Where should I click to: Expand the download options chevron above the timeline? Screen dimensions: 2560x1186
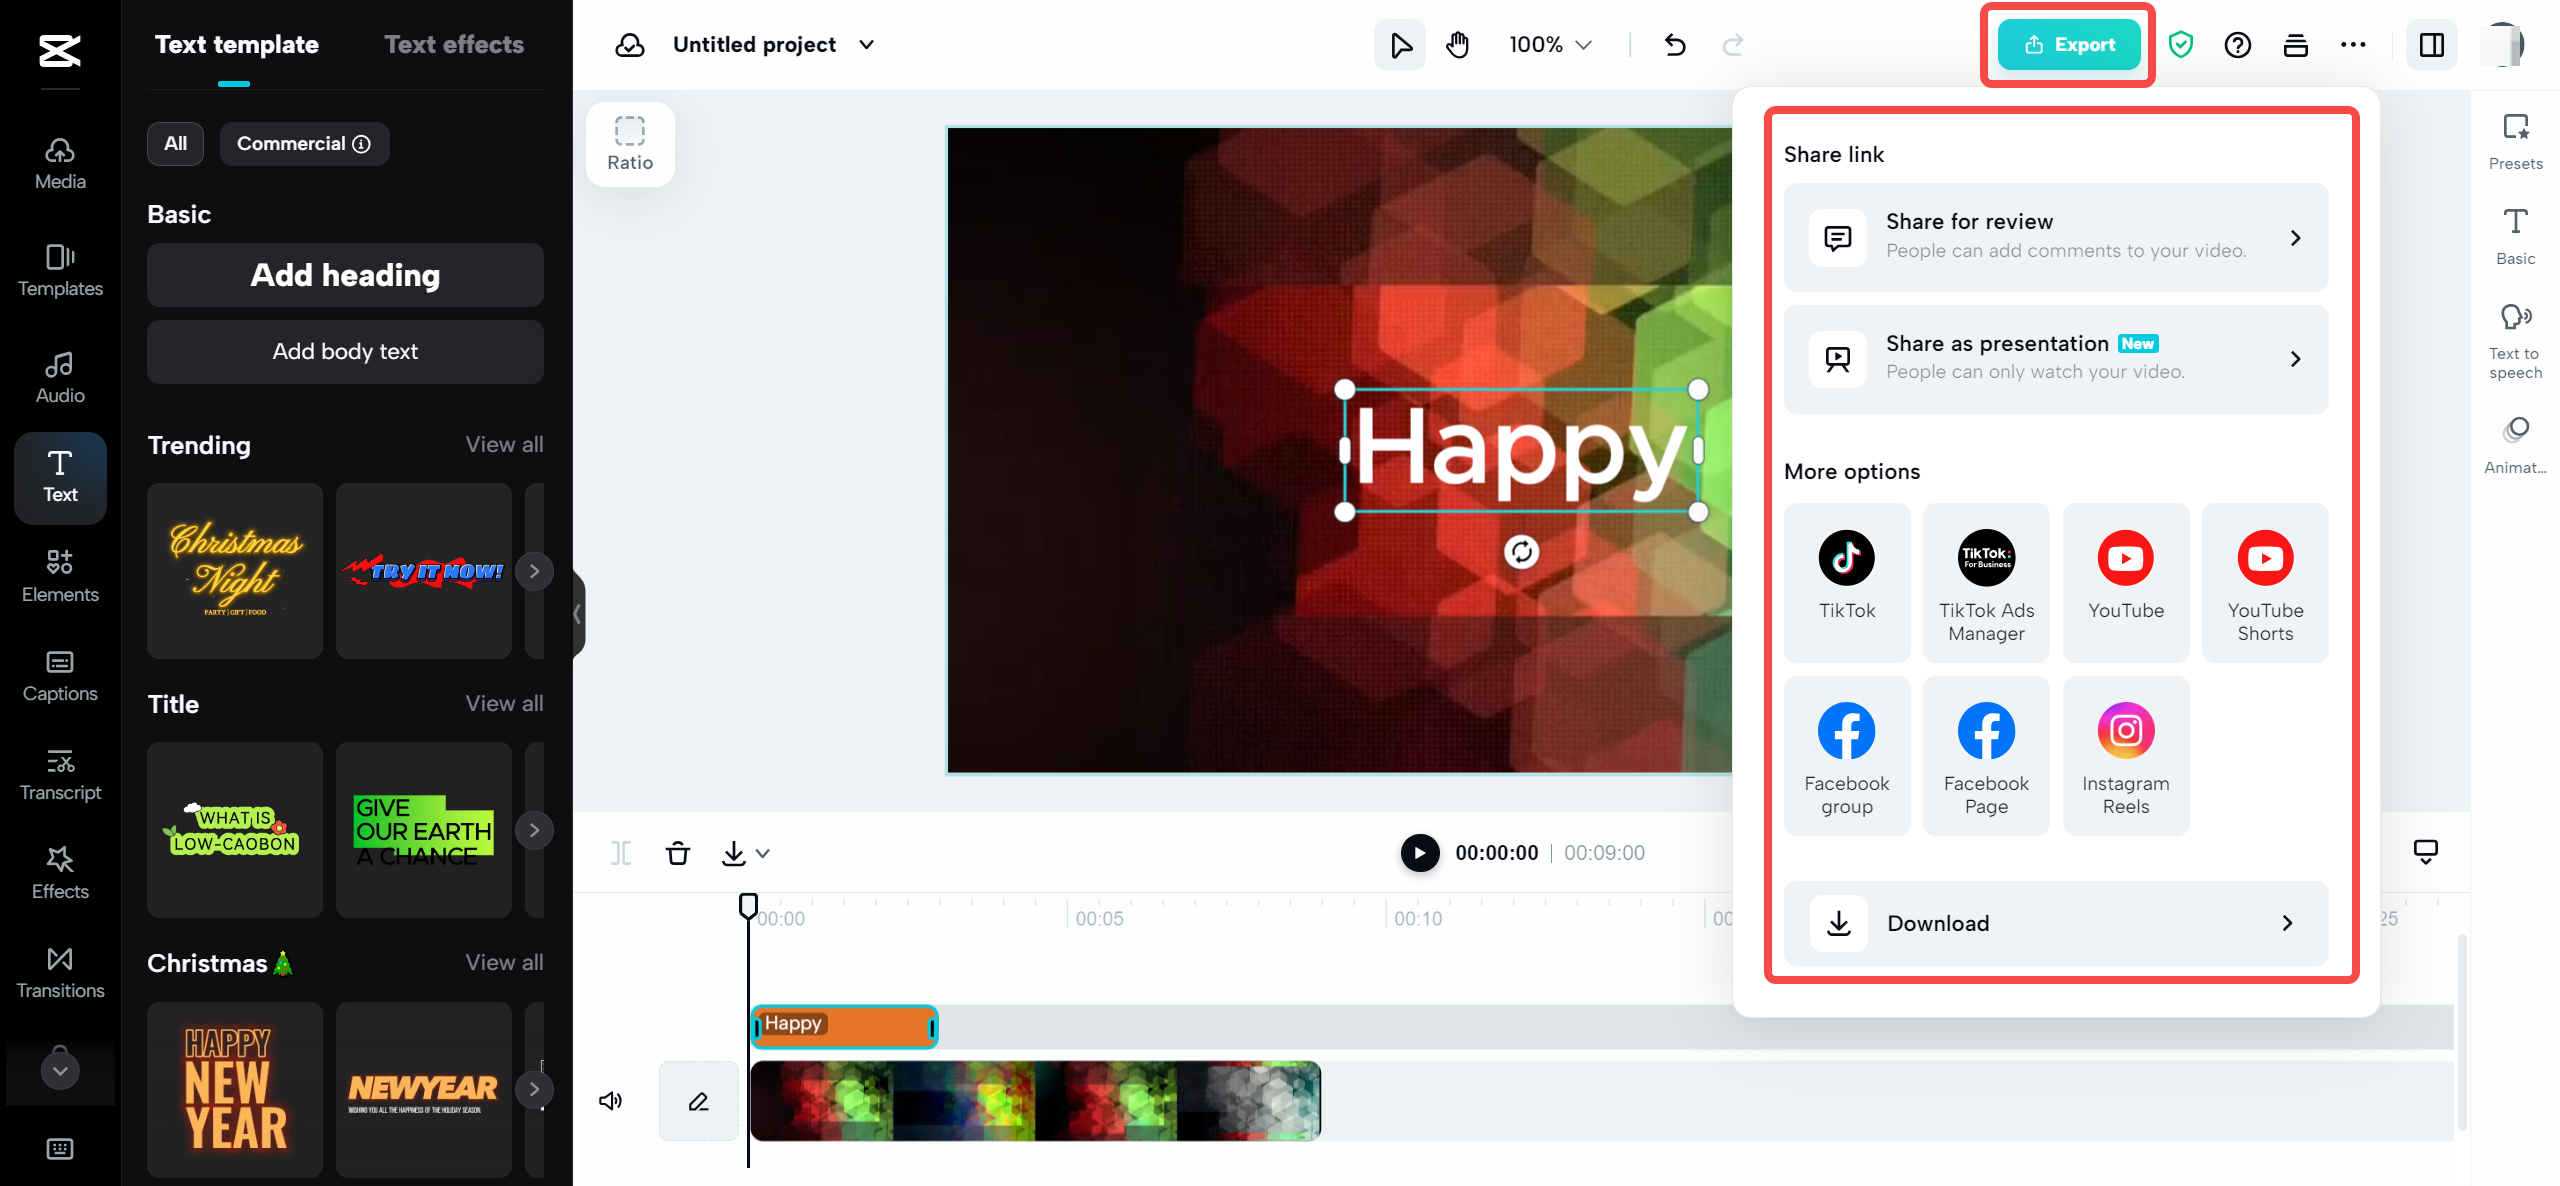coord(764,853)
